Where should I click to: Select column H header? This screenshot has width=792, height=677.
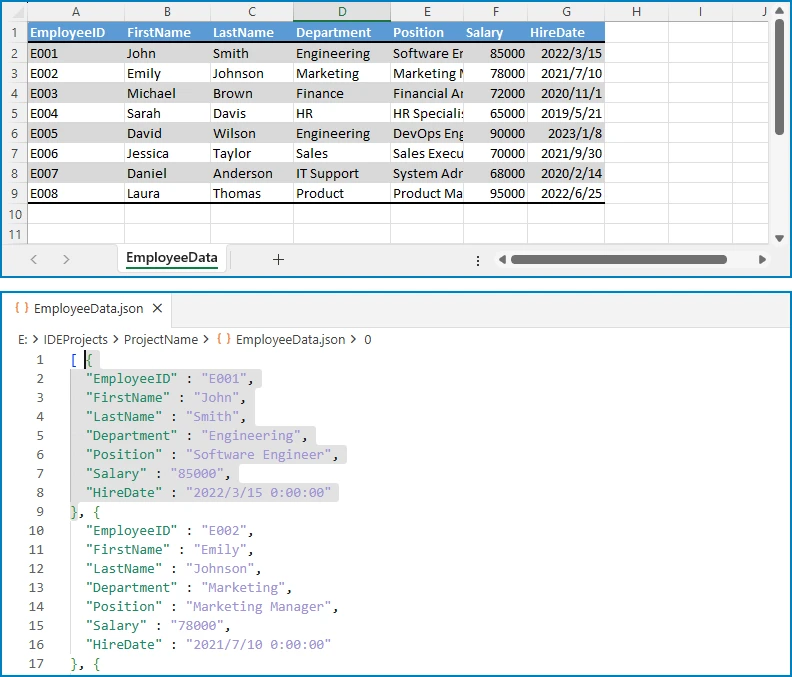tap(636, 11)
